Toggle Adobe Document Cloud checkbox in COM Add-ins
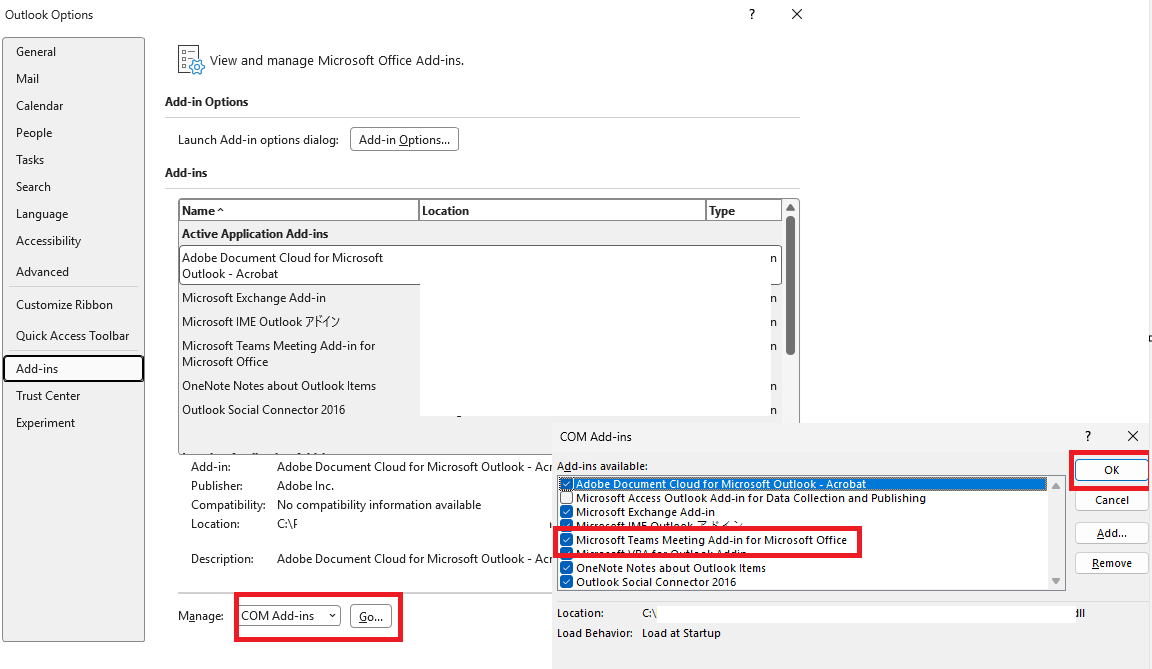This screenshot has width=1152, height=669. 566,484
